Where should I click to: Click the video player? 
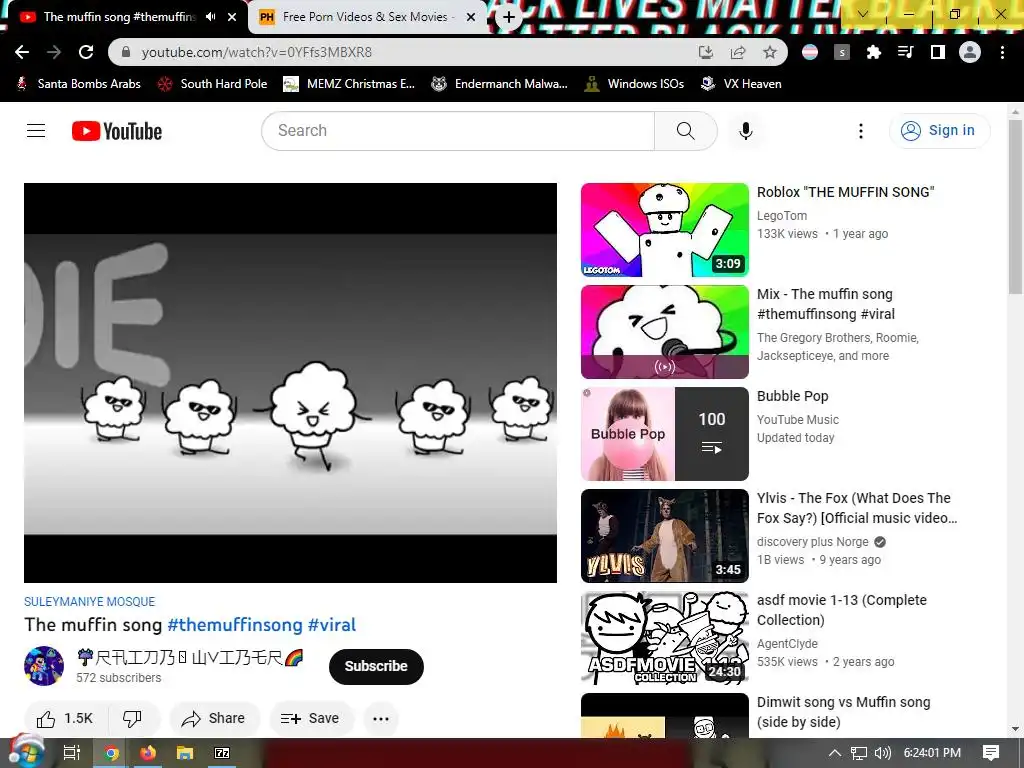(x=291, y=383)
